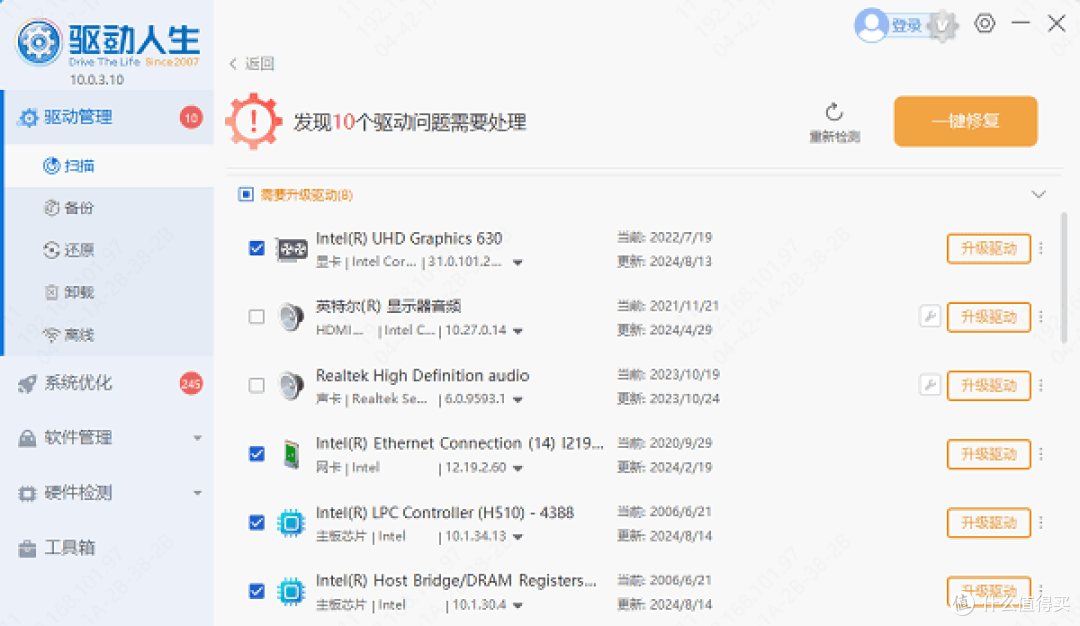Screen dimensions: 1080x626
Task: Open version dropdown for Host Bridge 10.1.30.4
Action: click(518, 605)
